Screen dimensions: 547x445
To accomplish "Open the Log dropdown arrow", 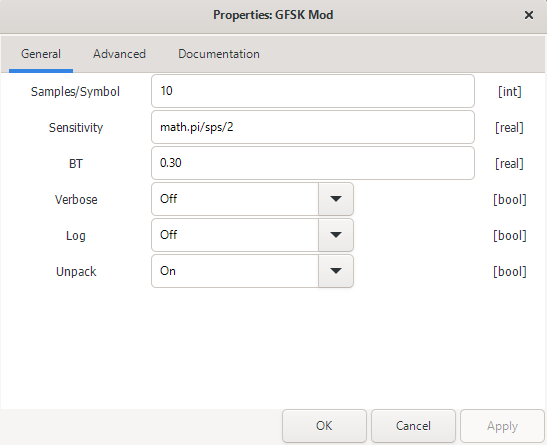I will click(x=336, y=235).
